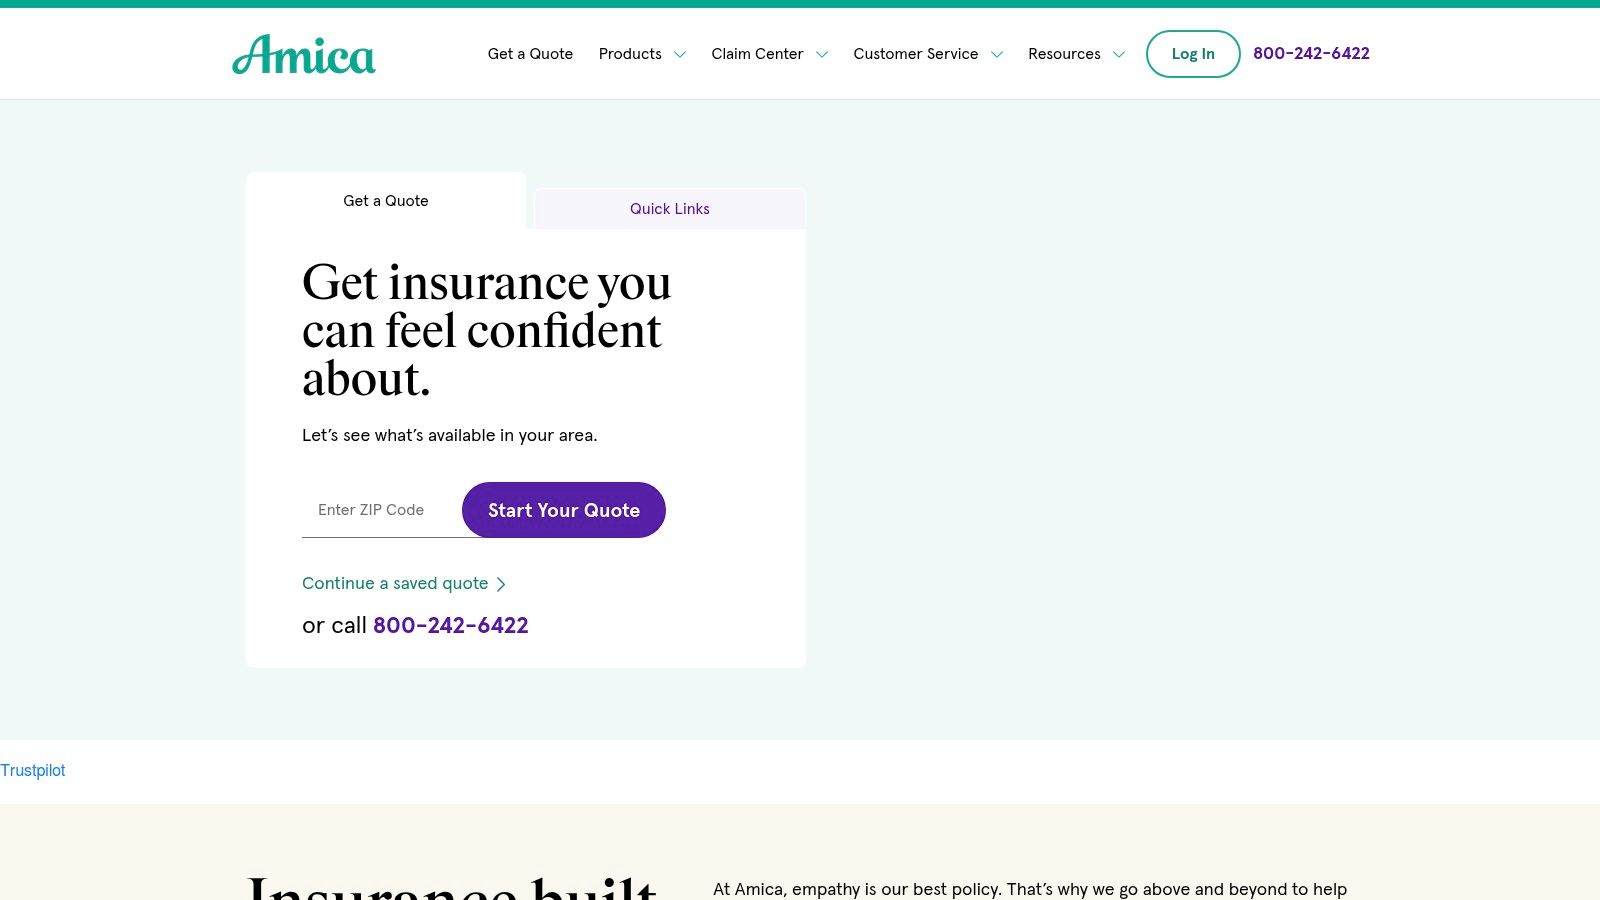Click the phone number after "or call"
The image size is (1600, 900).
tap(450, 626)
